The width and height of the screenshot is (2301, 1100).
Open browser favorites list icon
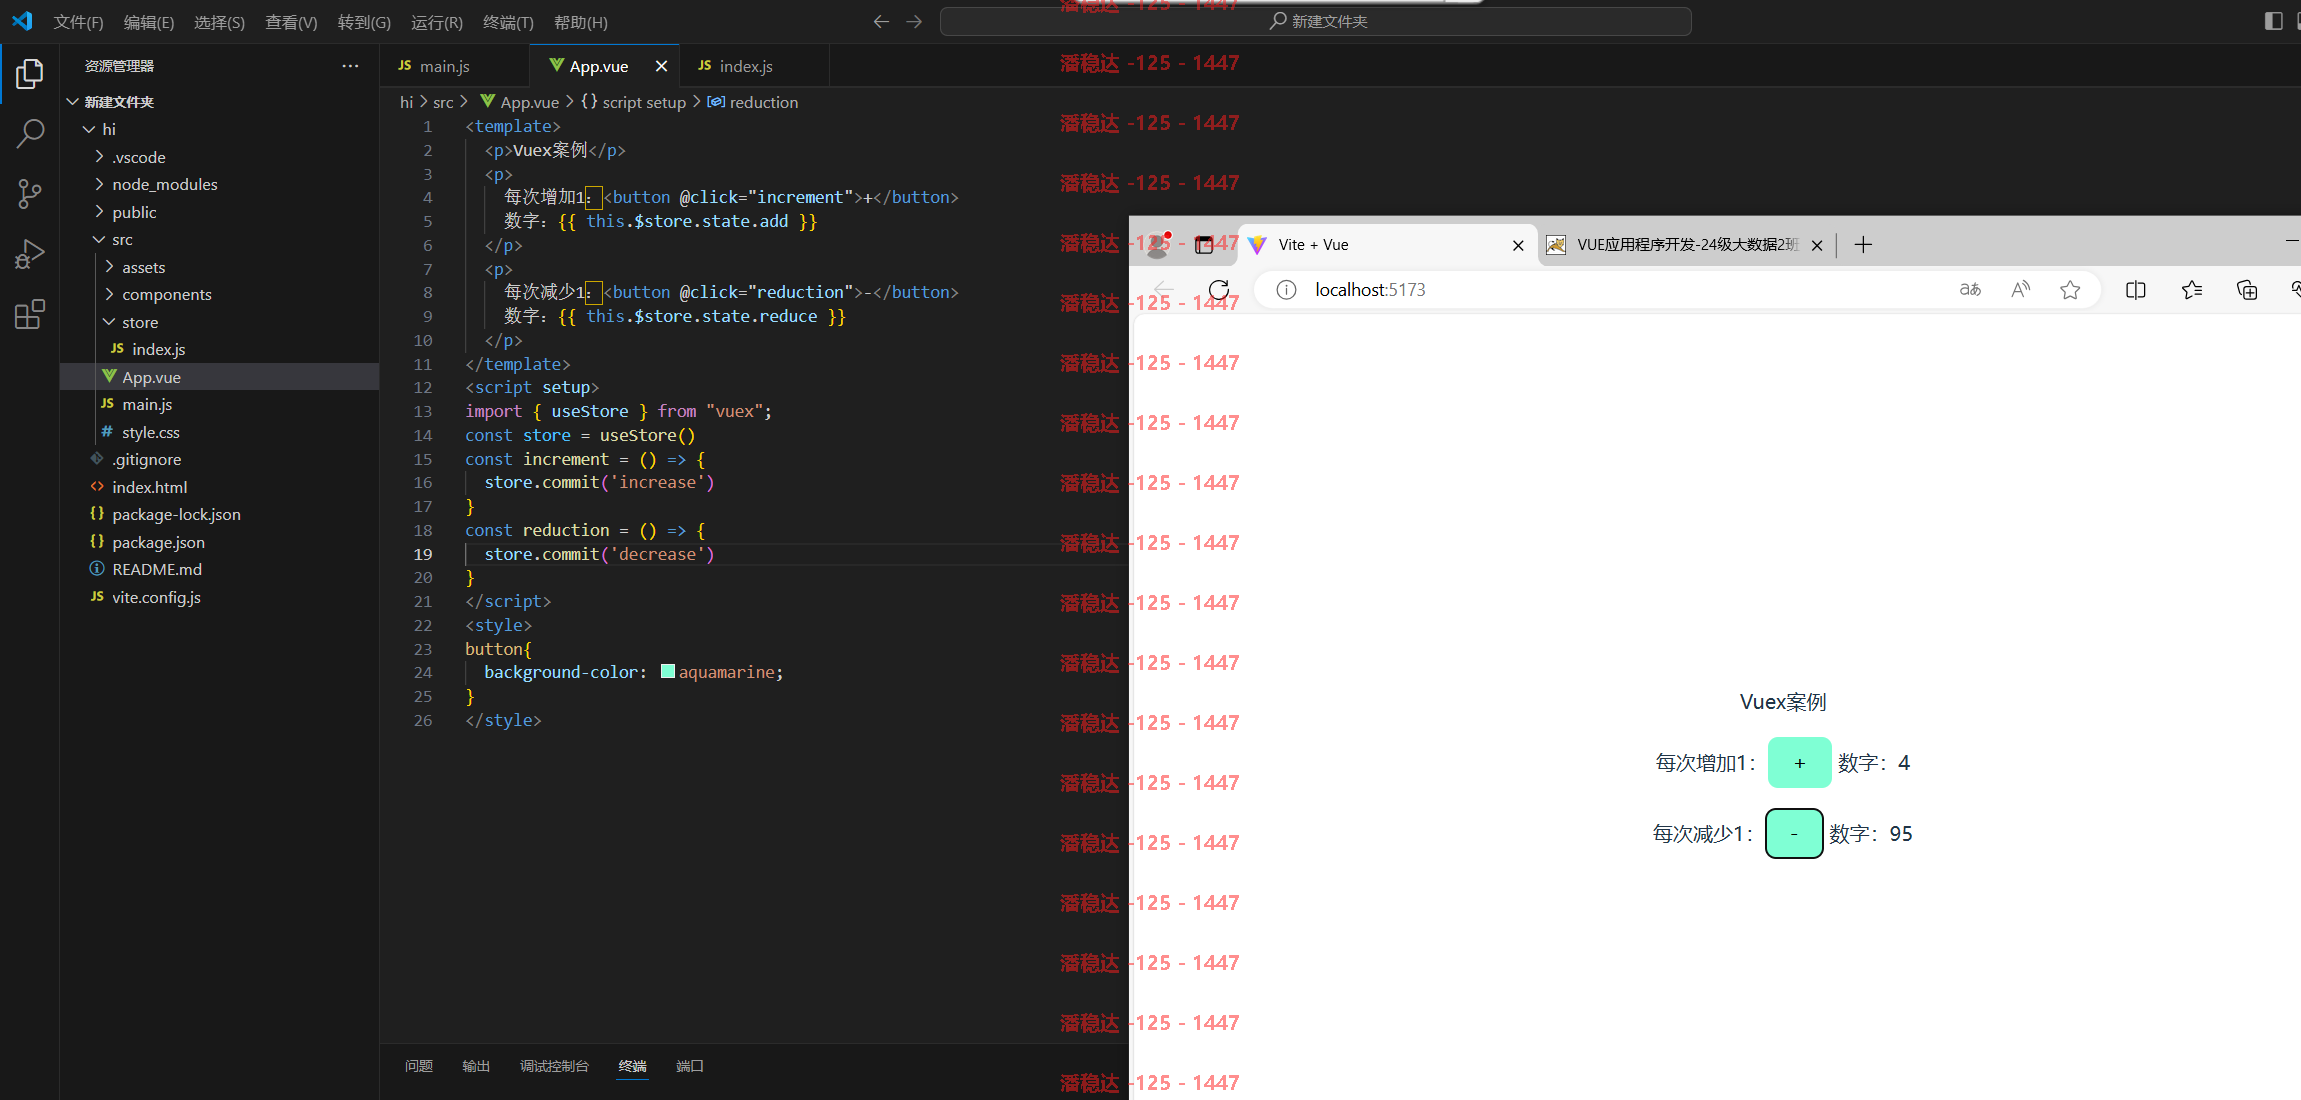(2192, 290)
